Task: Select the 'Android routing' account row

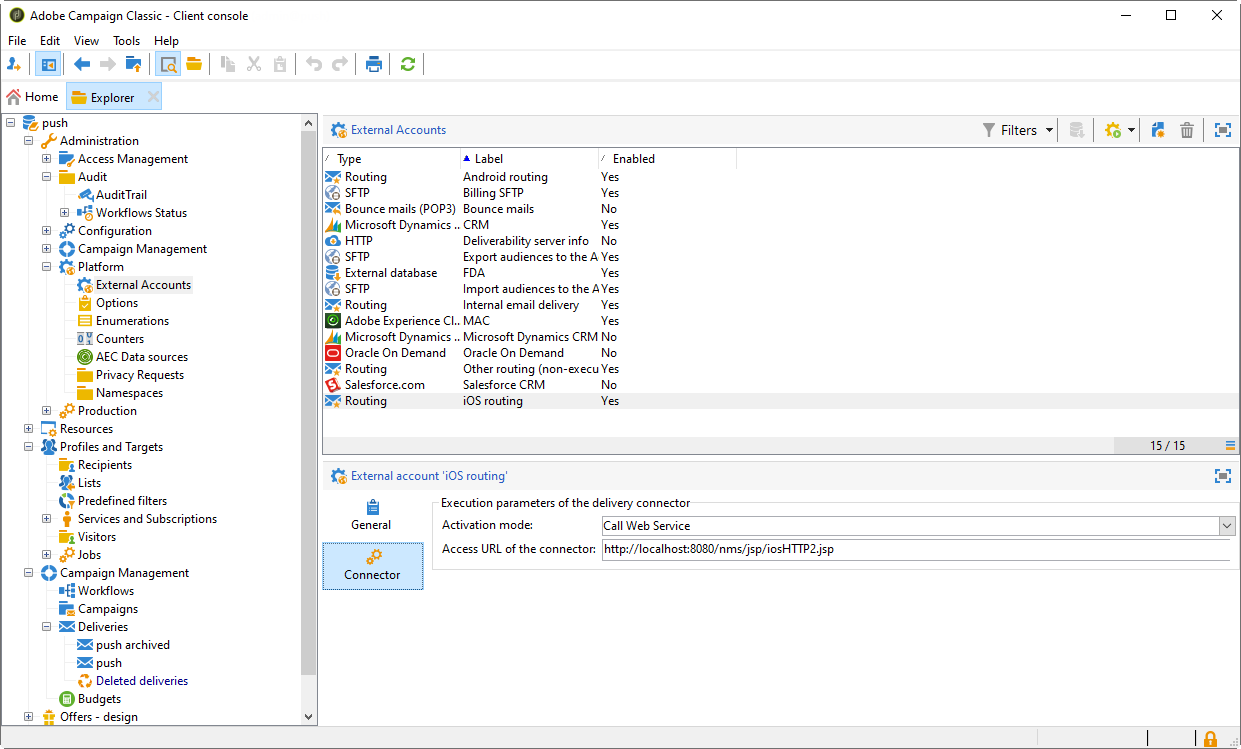Action: [780, 177]
